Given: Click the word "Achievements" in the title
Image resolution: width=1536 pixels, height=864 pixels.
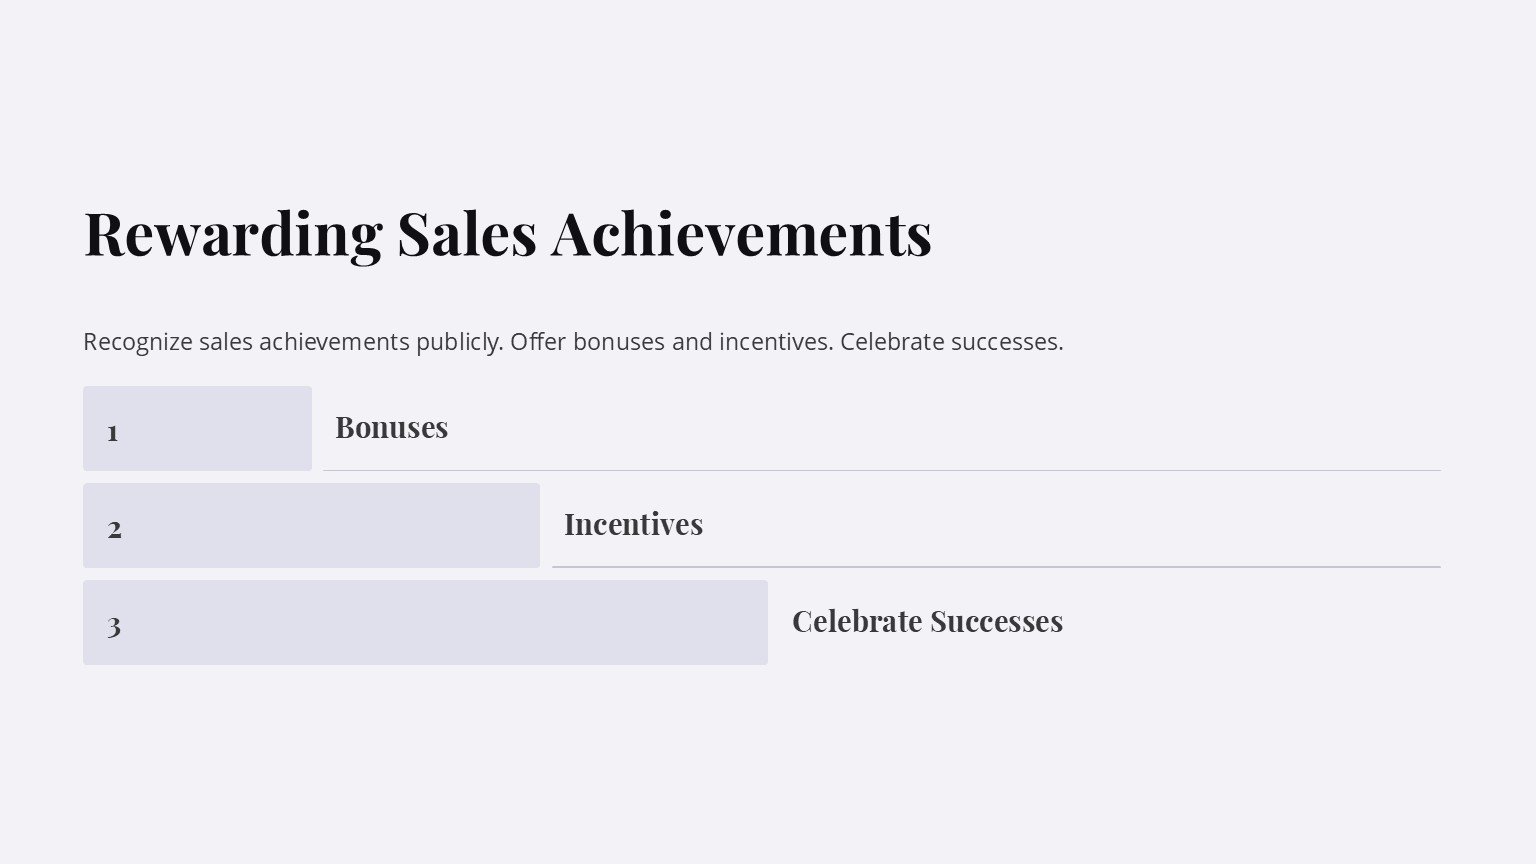Looking at the screenshot, I should tap(741, 234).
